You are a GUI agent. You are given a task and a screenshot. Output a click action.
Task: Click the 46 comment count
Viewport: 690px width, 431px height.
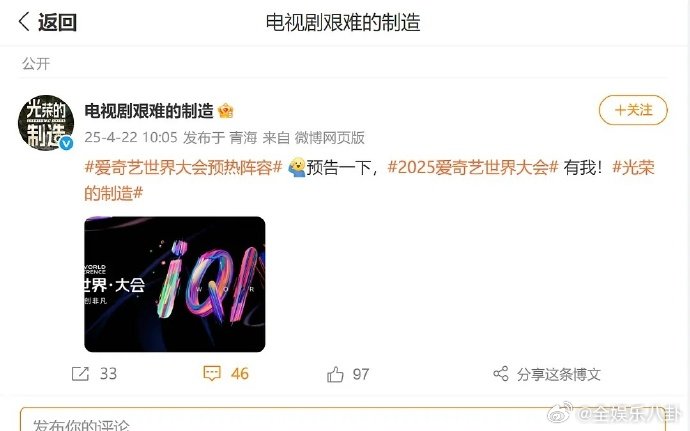[239, 374]
